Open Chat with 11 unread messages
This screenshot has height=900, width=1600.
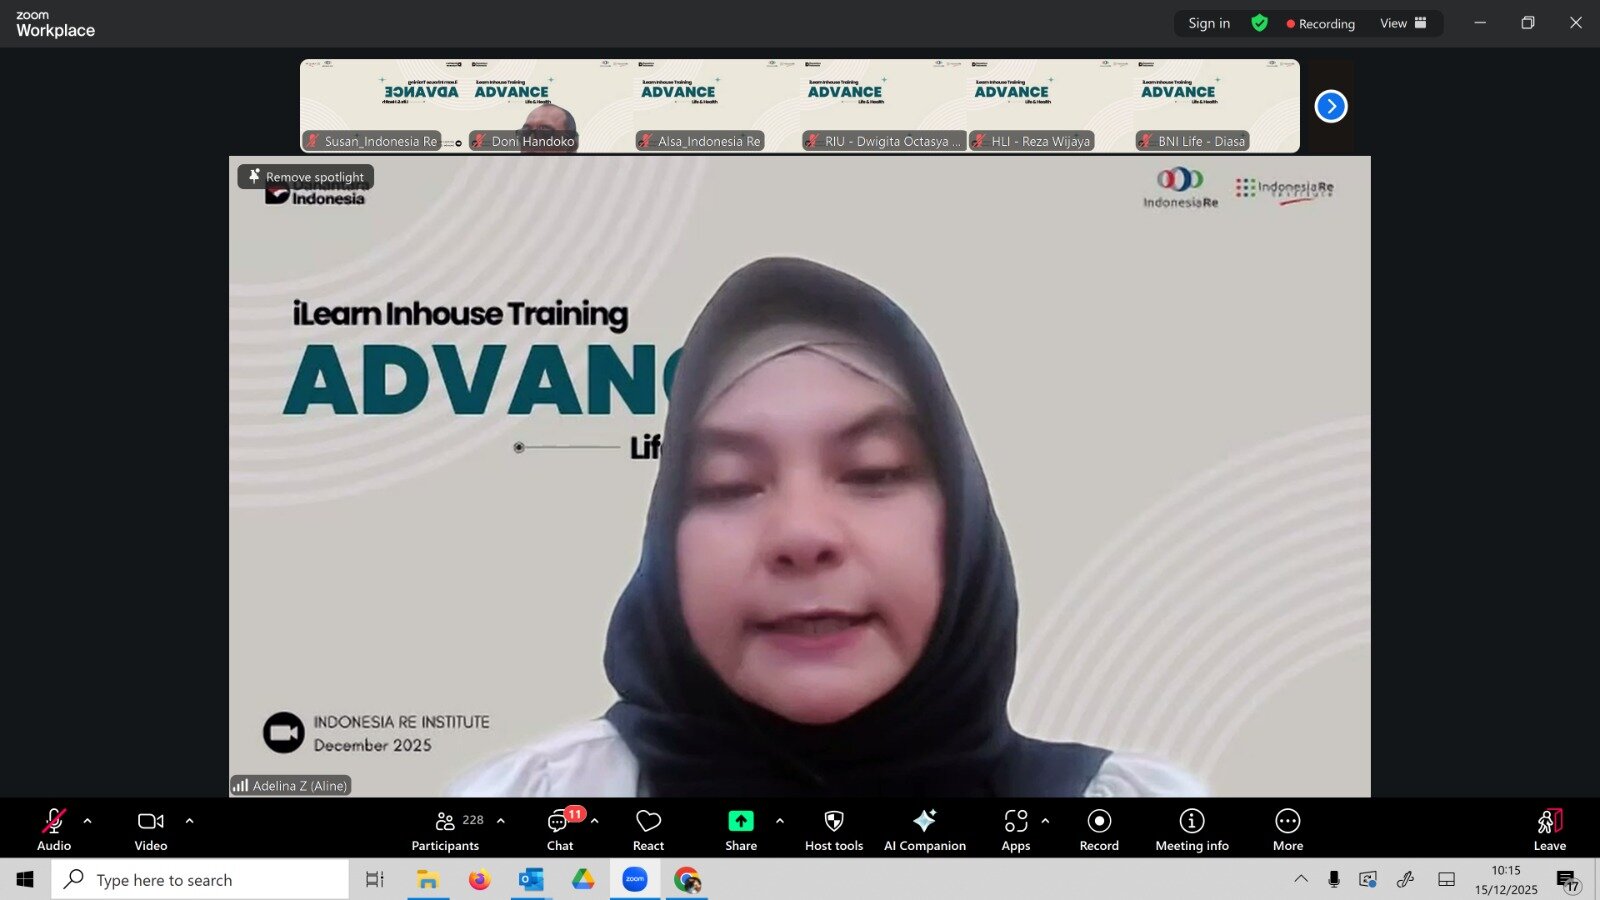click(x=559, y=829)
